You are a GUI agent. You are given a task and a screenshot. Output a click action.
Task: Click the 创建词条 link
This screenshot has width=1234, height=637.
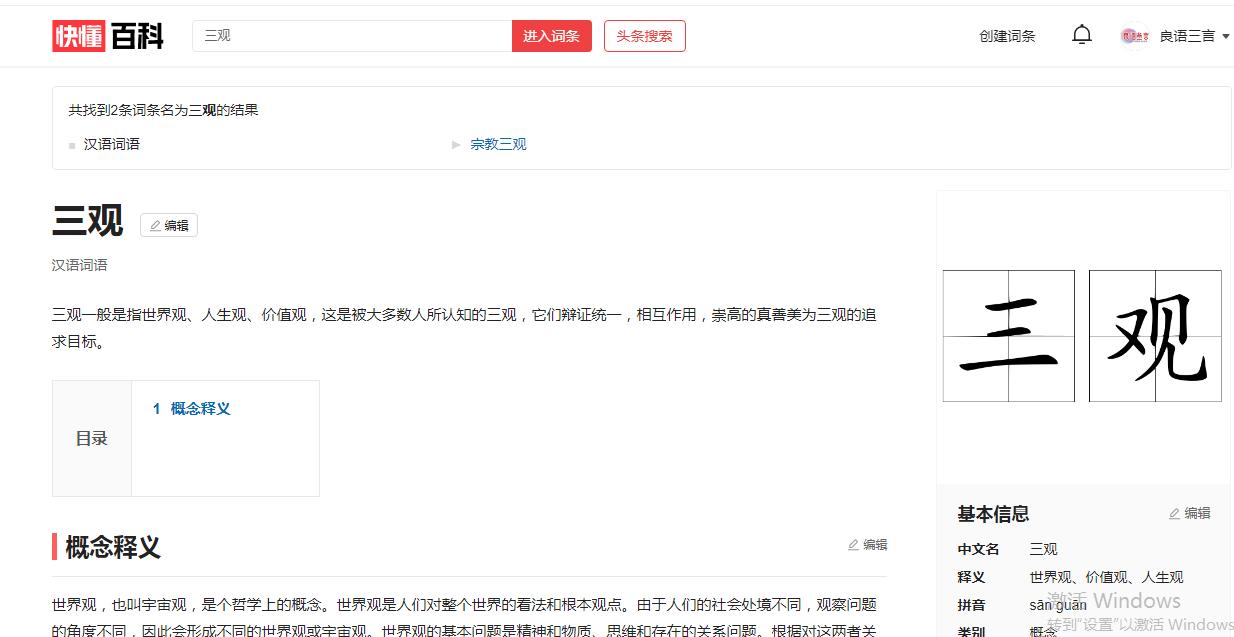pyautogui.click(x=1007, y=34)
